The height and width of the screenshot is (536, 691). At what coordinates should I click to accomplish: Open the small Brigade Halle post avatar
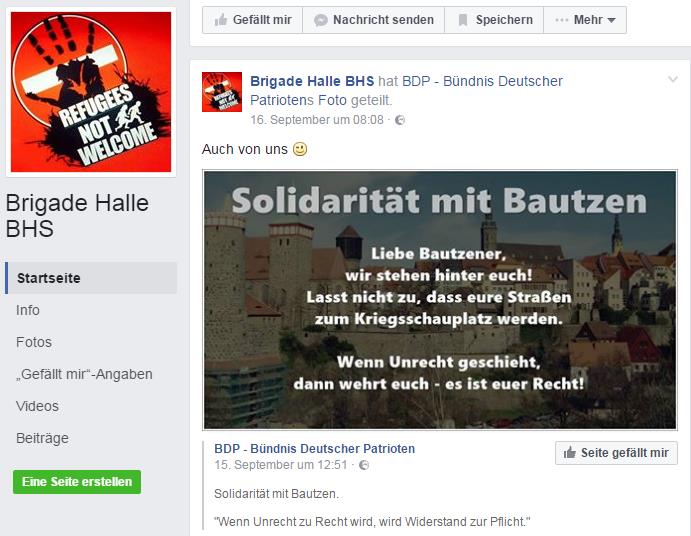[x=222, y=92]
